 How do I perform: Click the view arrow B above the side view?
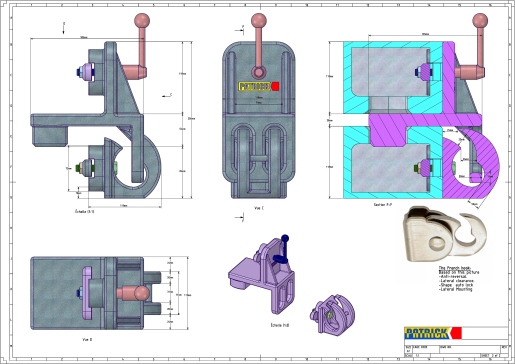pos(63,28)
